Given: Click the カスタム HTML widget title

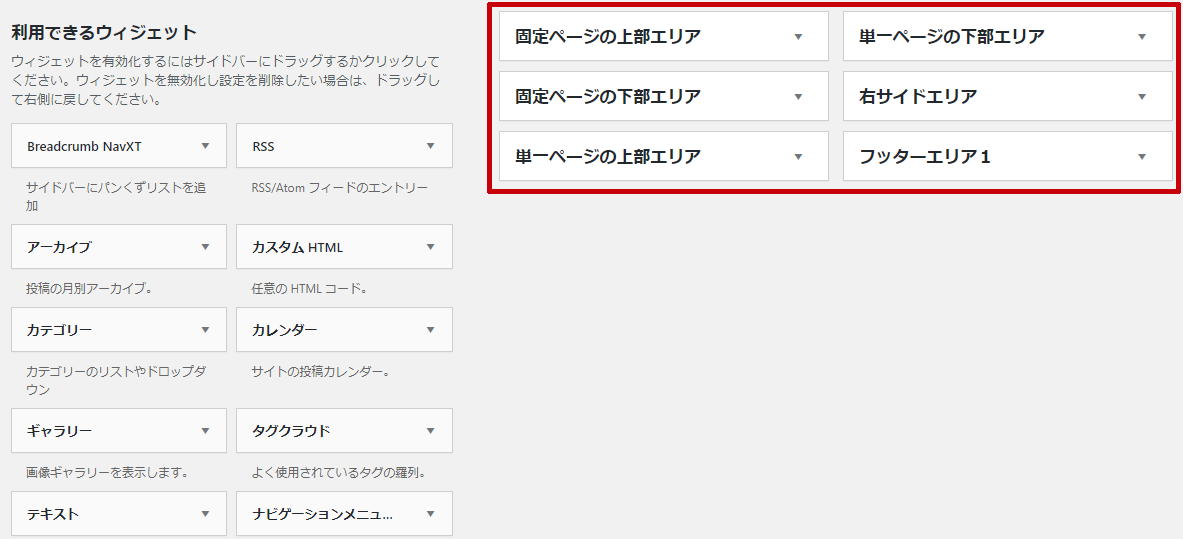Looking at the screenshot, I should (x=297, y=247).
